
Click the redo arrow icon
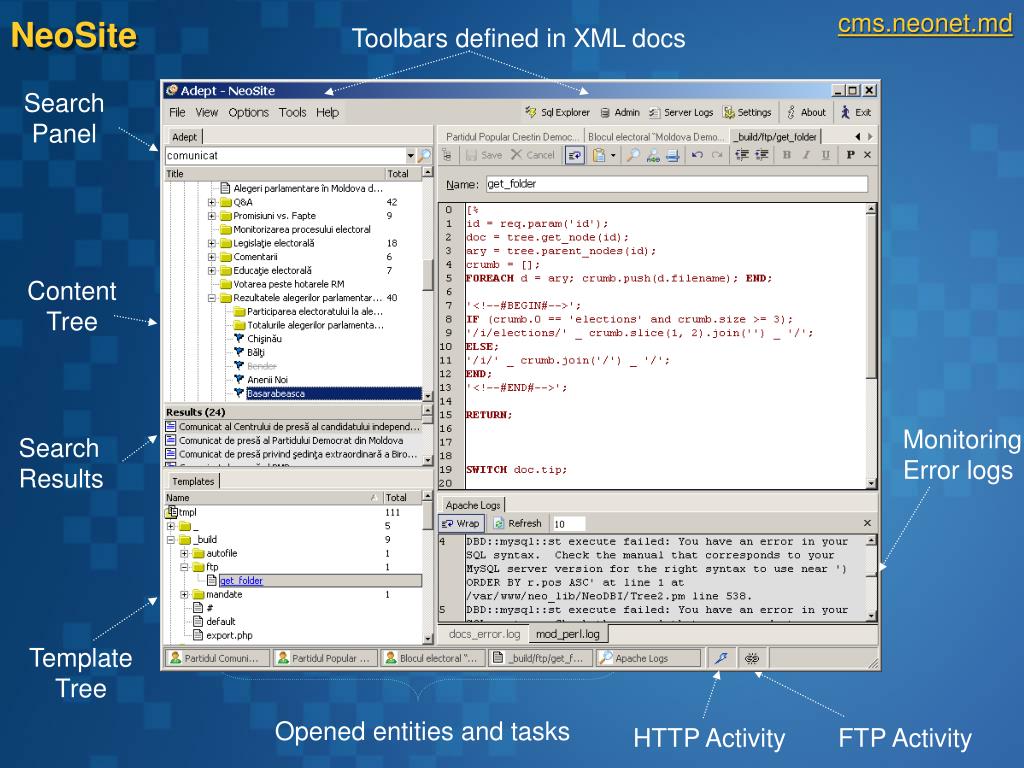click(x=717, y=155)
